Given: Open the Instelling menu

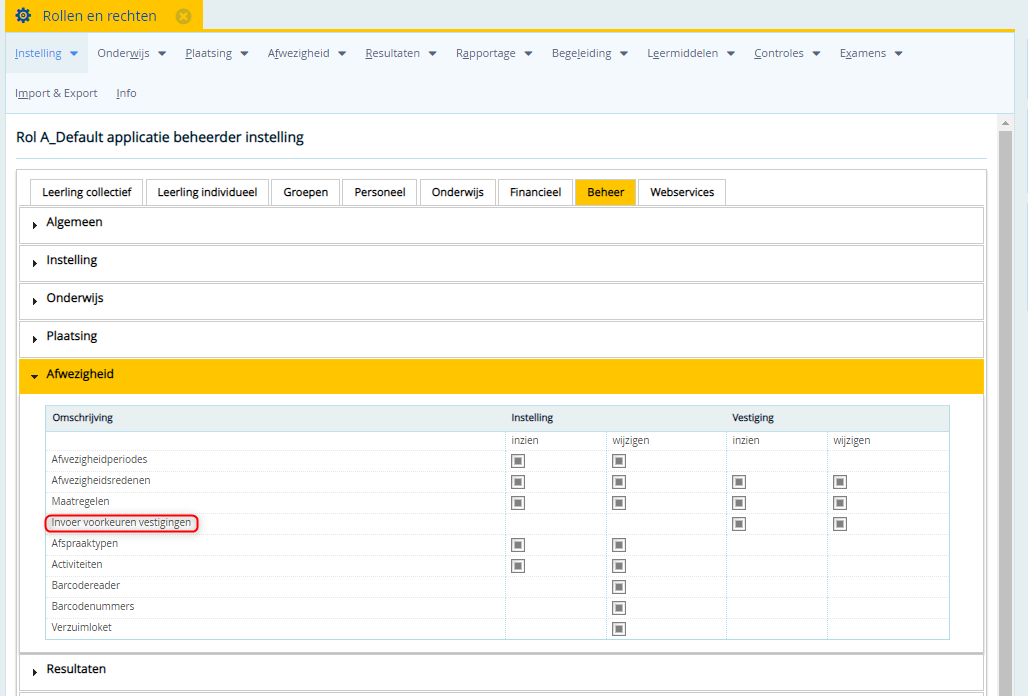Looking at the screenshot, I should [47, 53].
